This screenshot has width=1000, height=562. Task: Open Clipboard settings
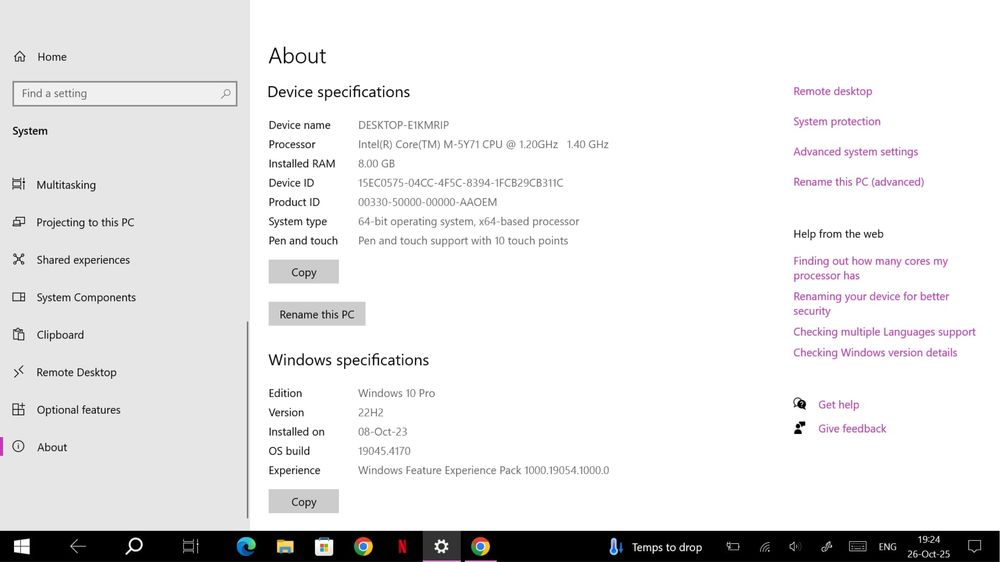coord(60,335)
